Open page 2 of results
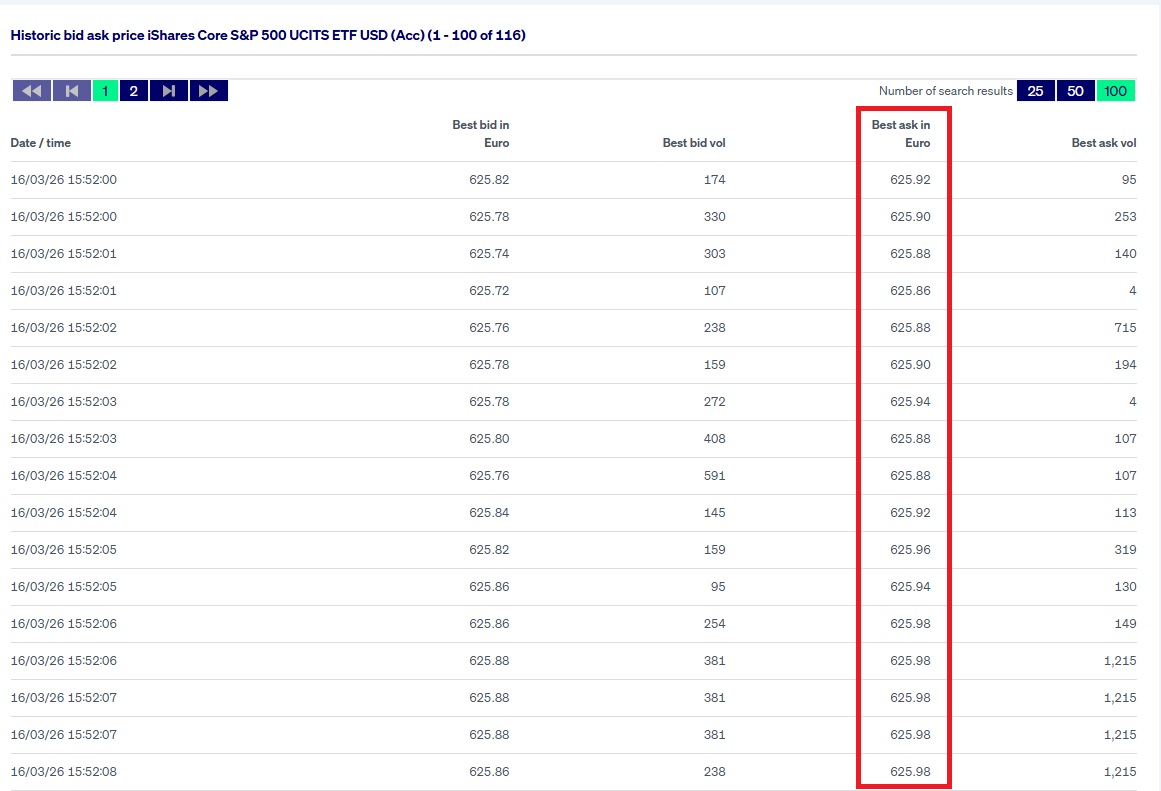The image size is (1161, 791). click(133, 90)
